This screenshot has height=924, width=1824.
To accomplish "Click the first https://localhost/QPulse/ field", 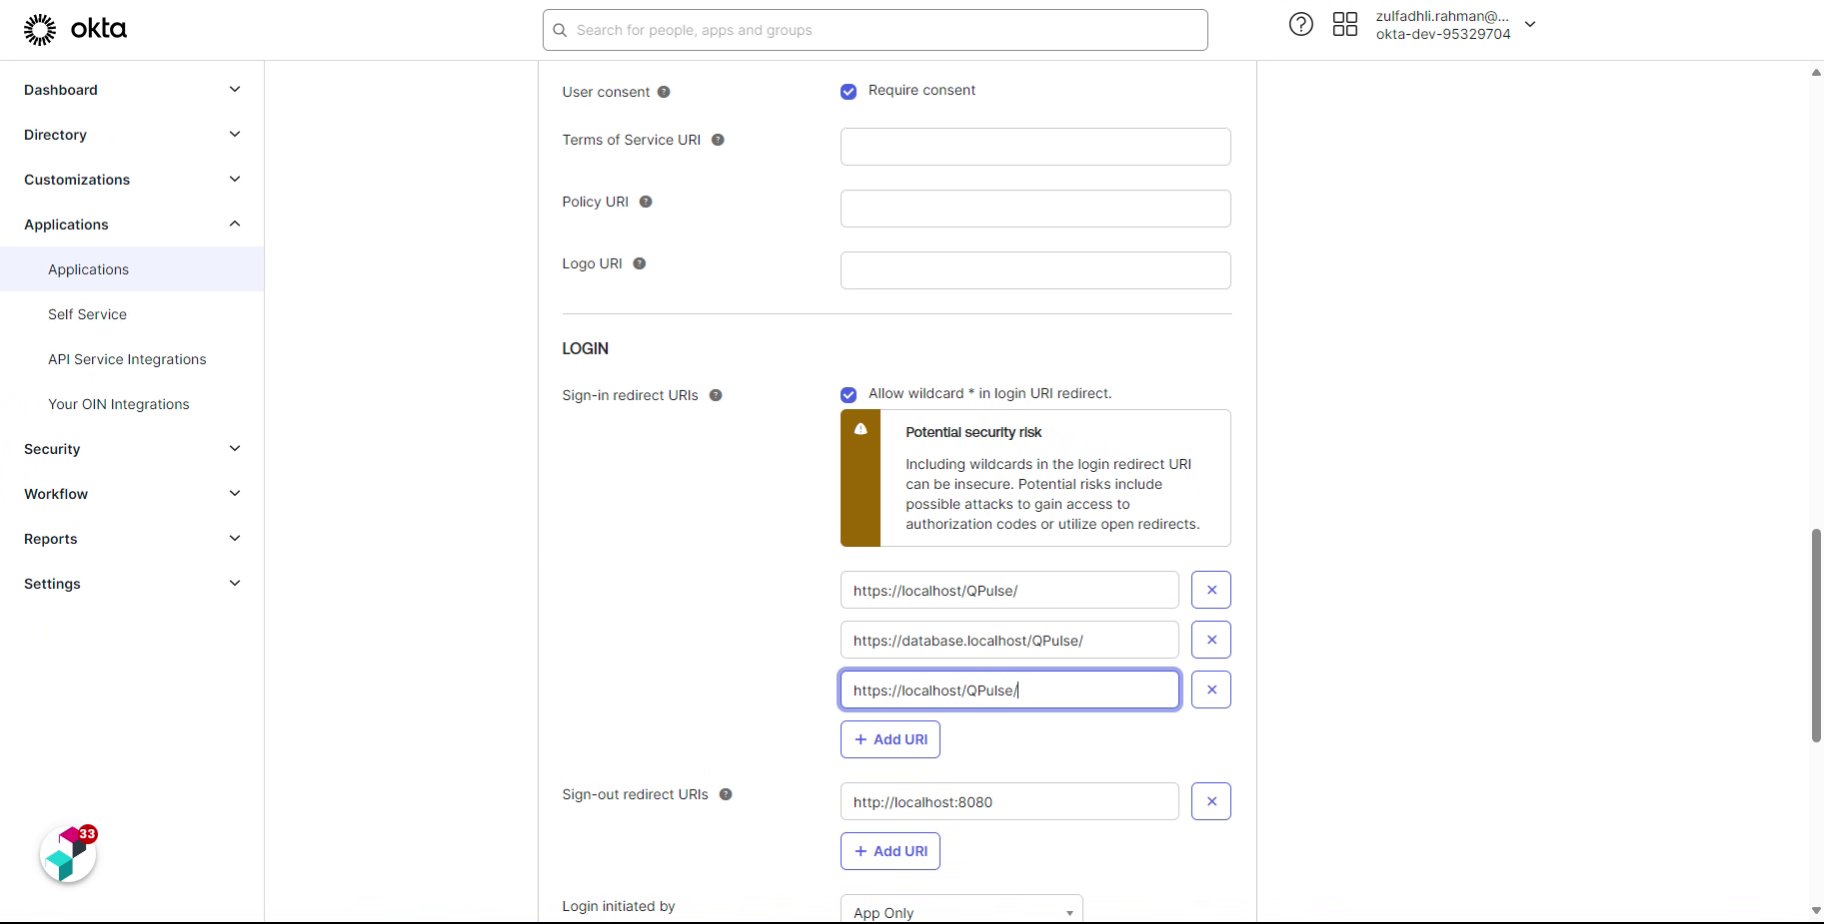I will click(x=1009, y=590).
